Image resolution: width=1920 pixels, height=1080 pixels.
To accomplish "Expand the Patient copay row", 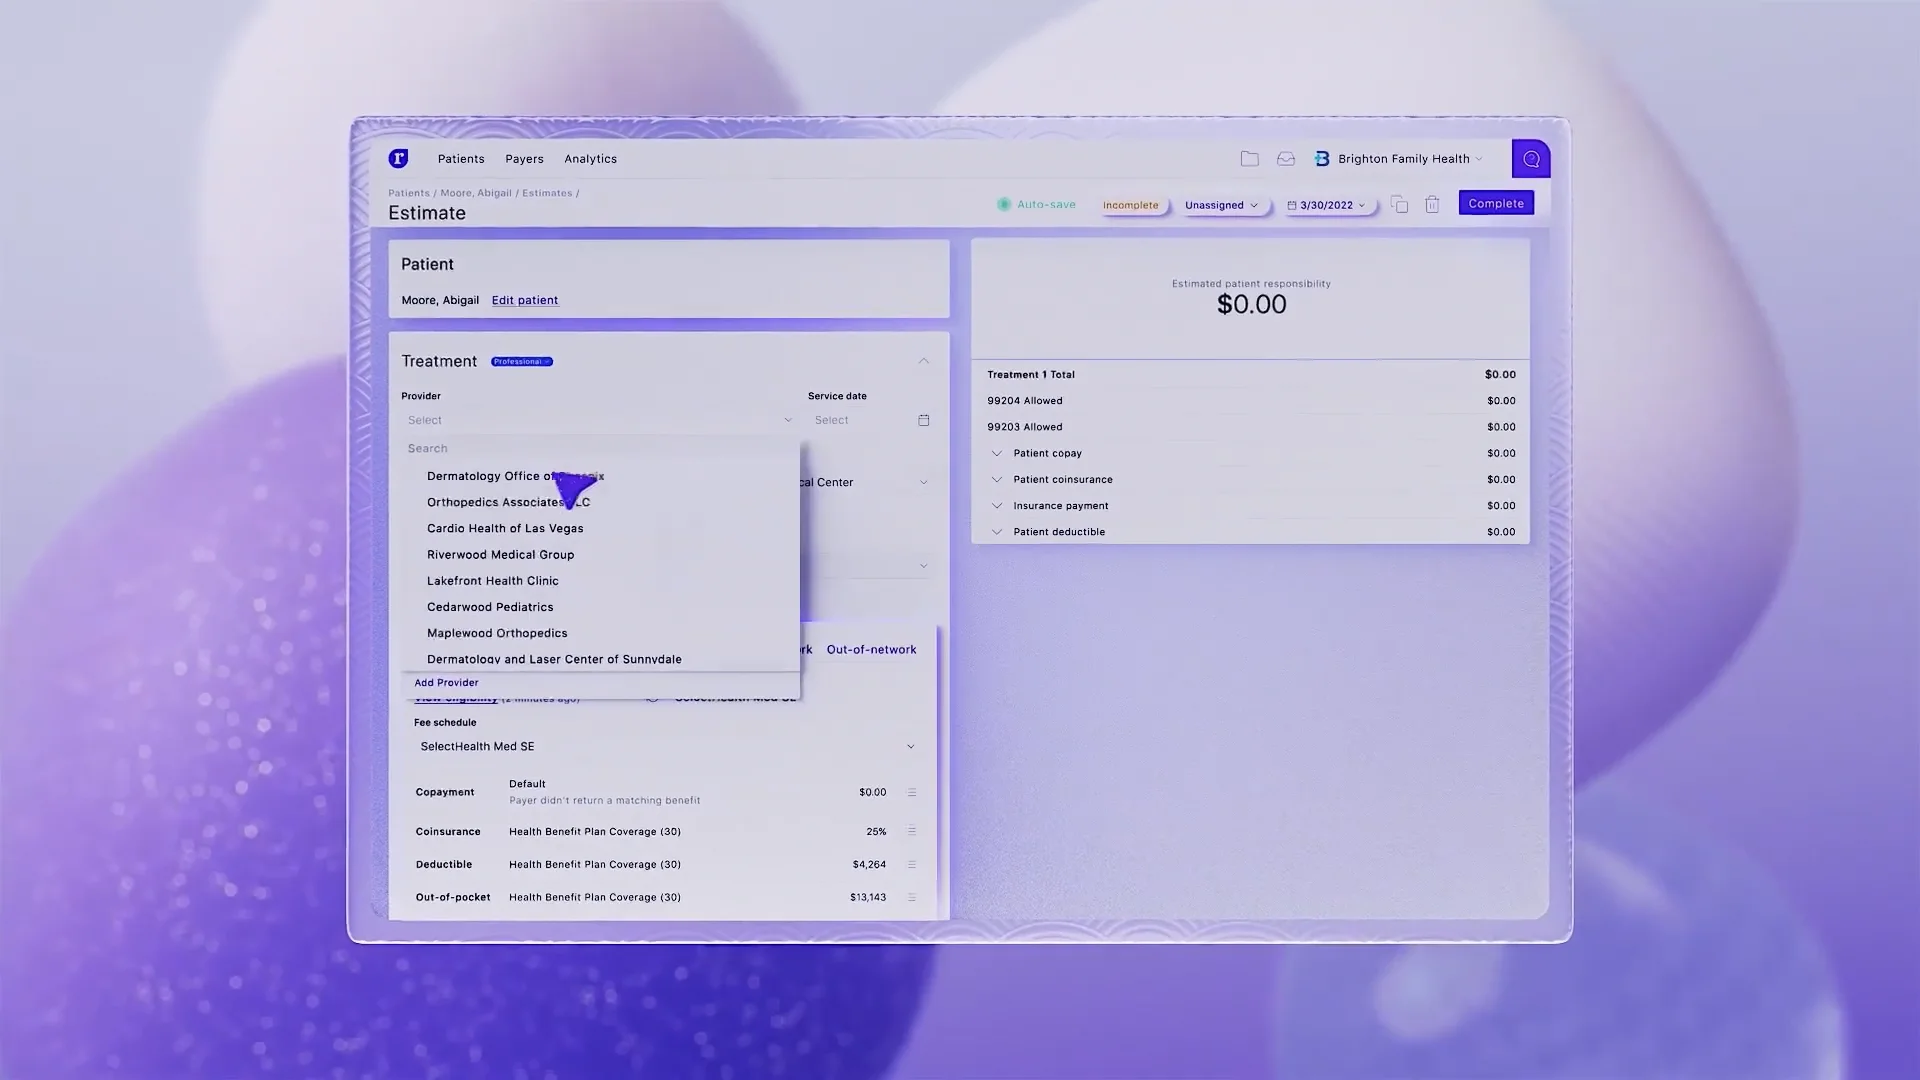I will point(996,453).
